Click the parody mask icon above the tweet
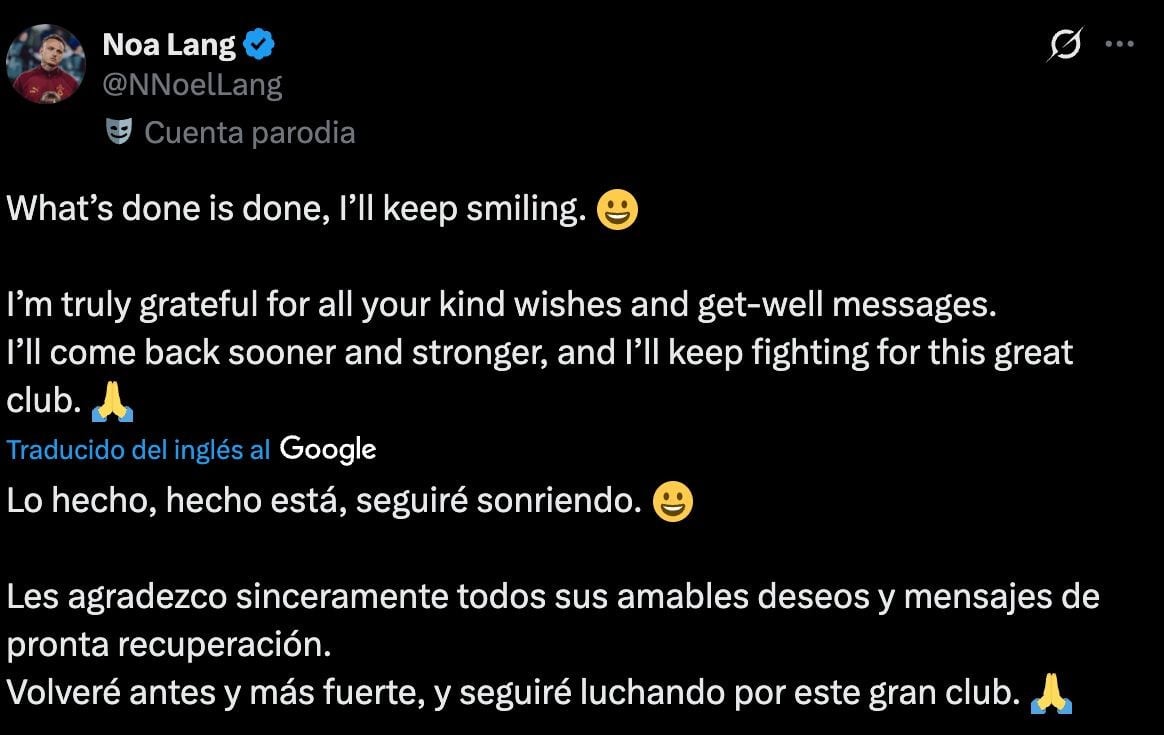 119,130
